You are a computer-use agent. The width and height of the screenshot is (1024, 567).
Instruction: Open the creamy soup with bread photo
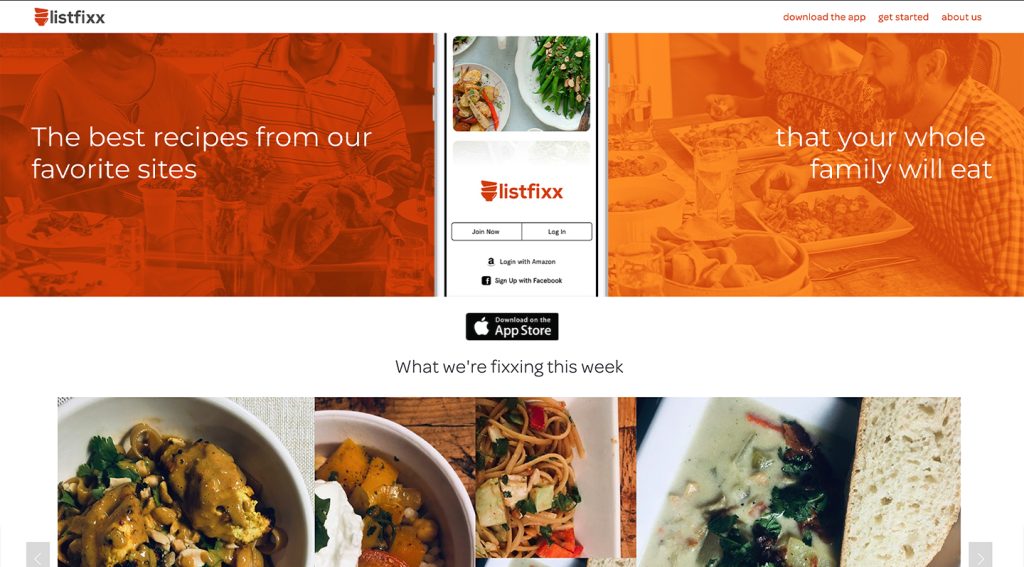[799, 482]
